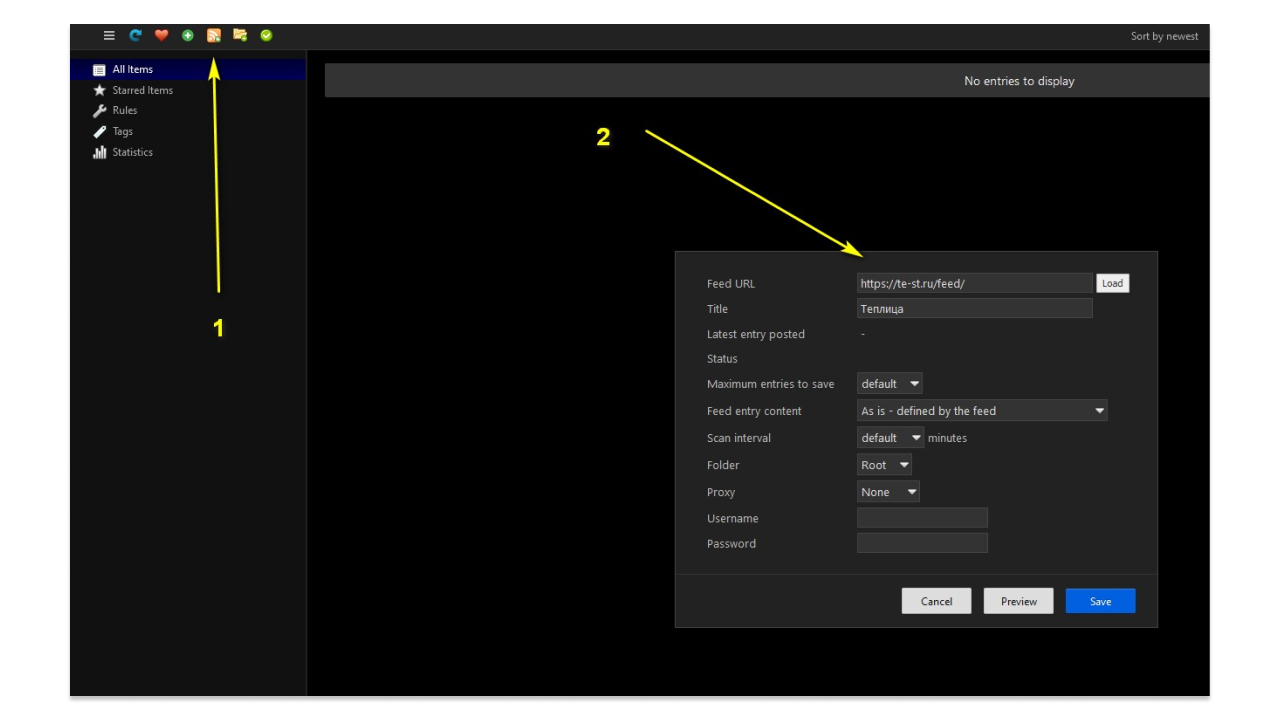Click into the Username input field
Screen dimensions: 1280x720
[922, 518]
